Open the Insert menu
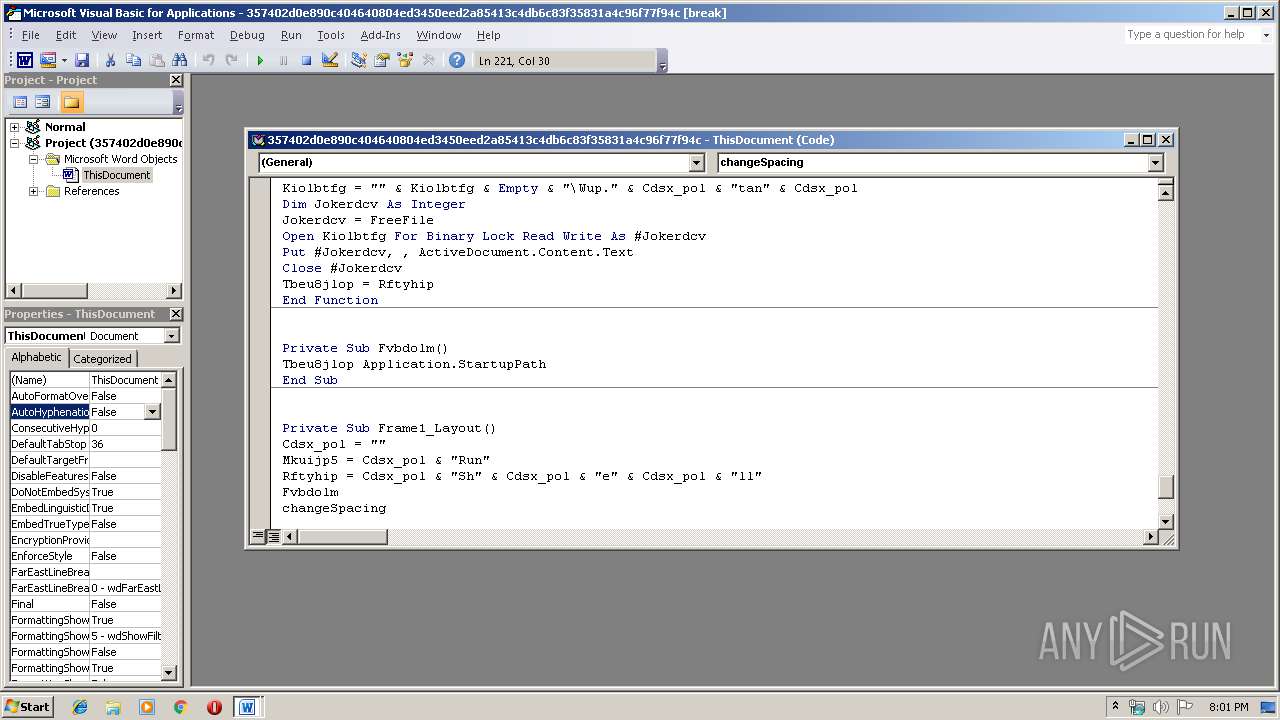Image resolution: width=1280 pixels, height=720 pixels. [147, 35]
